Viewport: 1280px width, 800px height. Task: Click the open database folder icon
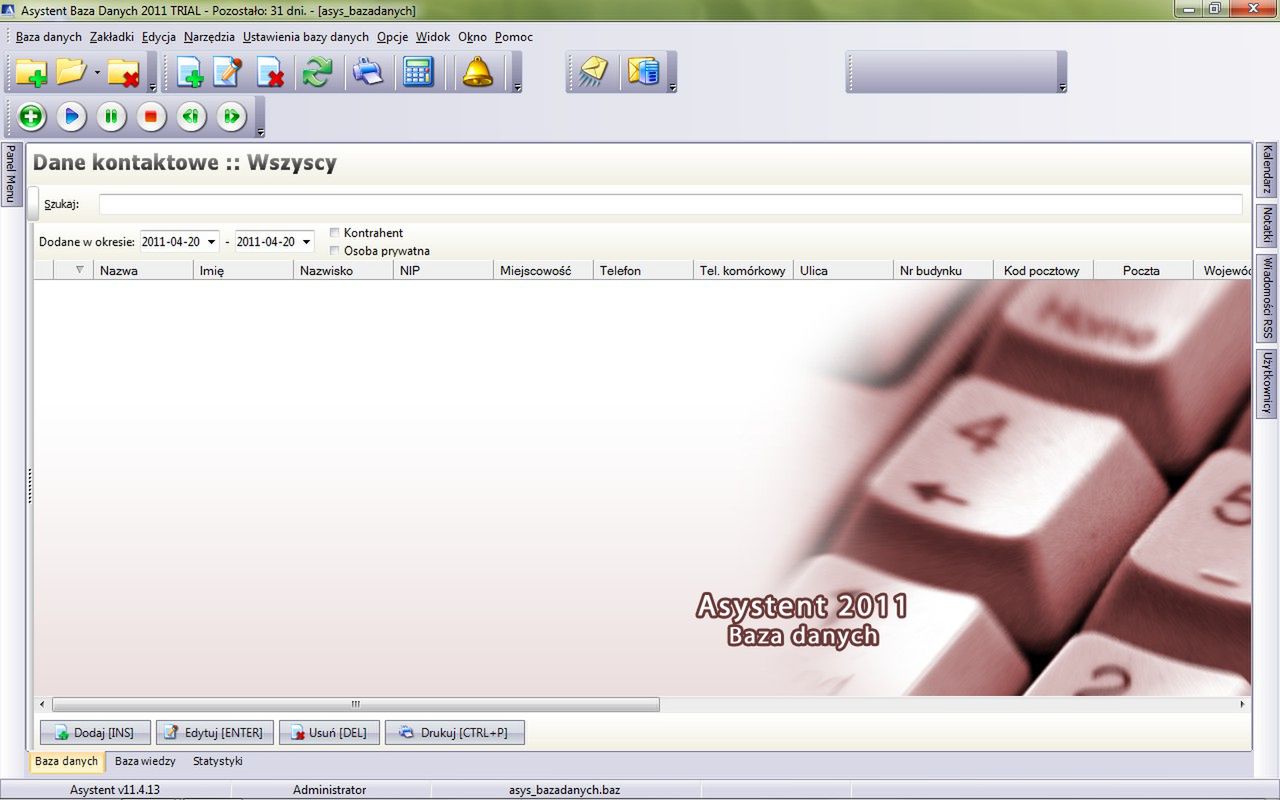click(x=72, y=72)
